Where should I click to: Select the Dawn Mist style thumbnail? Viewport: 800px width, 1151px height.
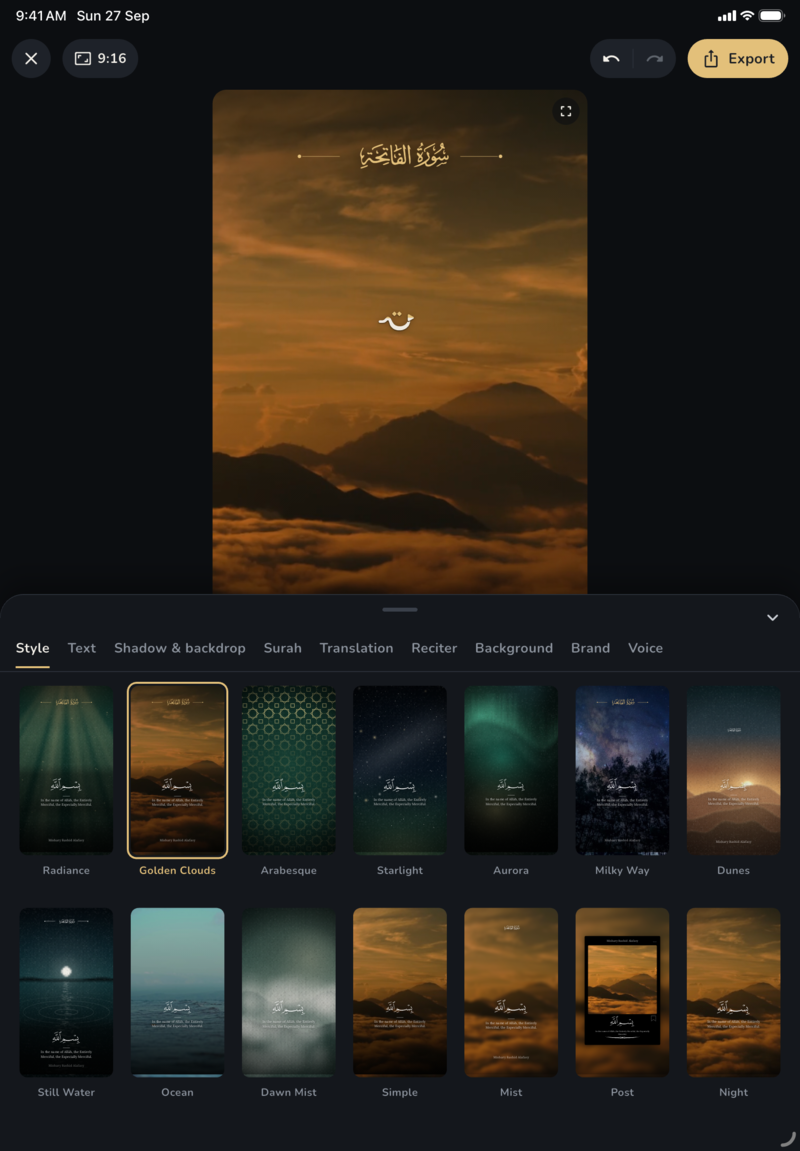pyautogui.click(x=288, y=992)
